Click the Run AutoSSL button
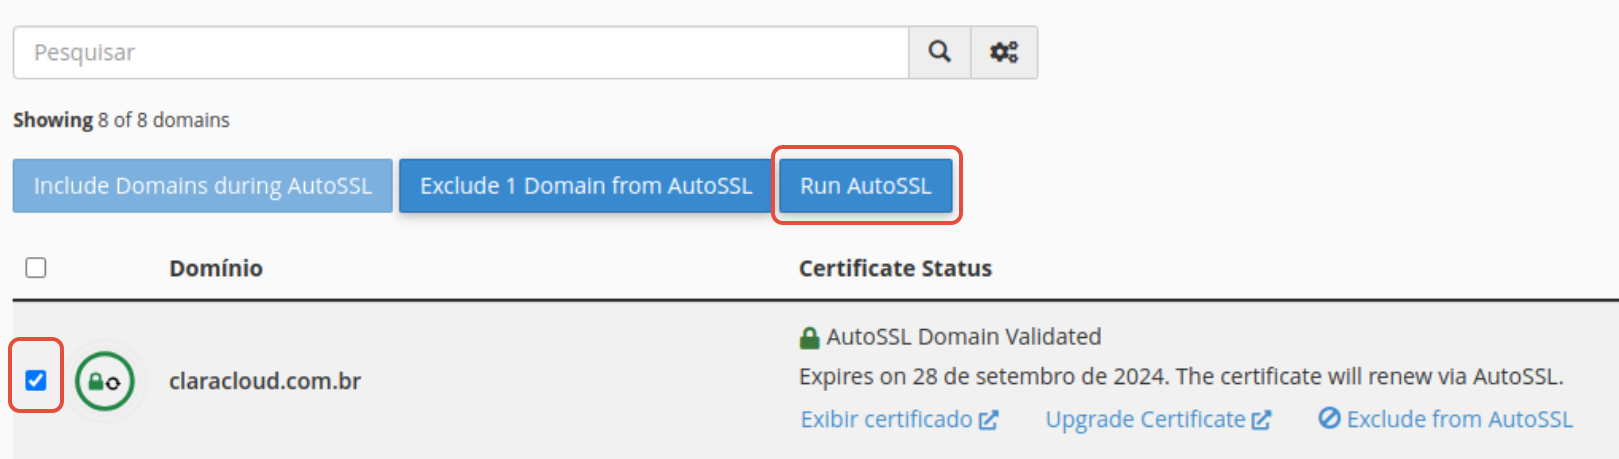The image size is (1619, 459). click(866, 186)
